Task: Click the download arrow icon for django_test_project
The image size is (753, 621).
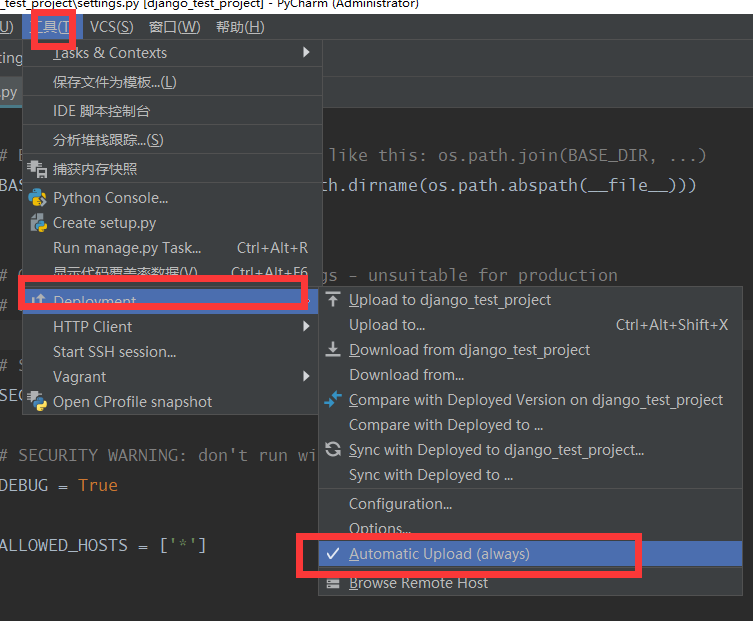Action: [333, 350]
